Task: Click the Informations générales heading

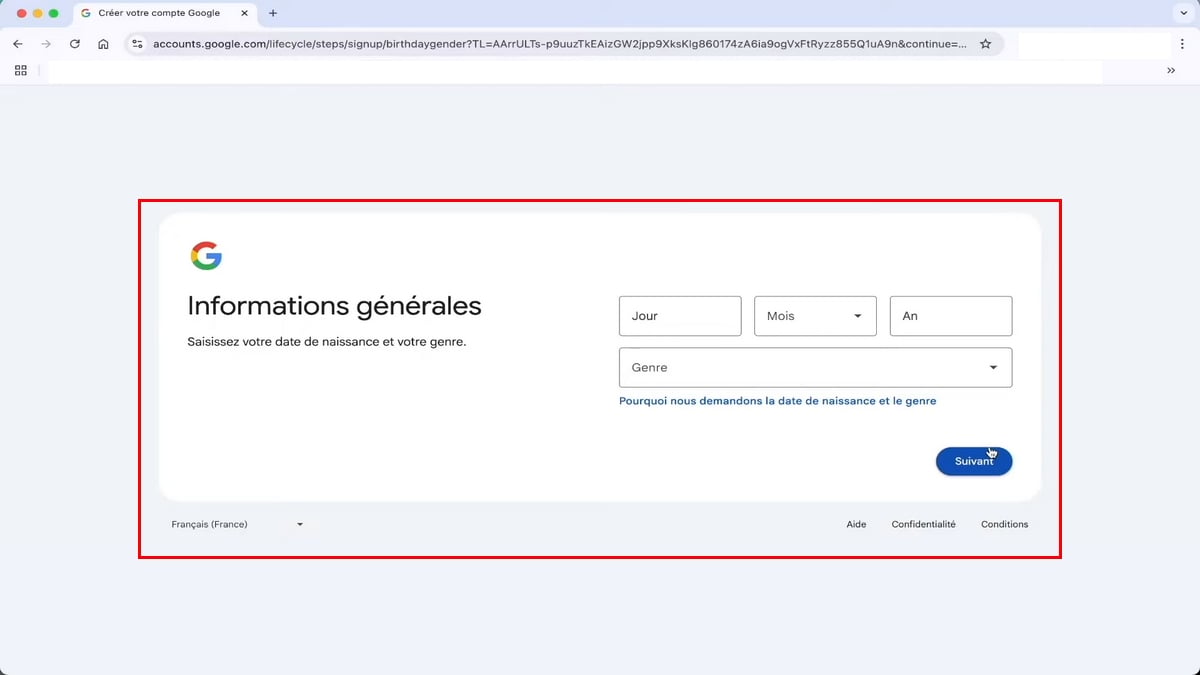Action: 335,305
